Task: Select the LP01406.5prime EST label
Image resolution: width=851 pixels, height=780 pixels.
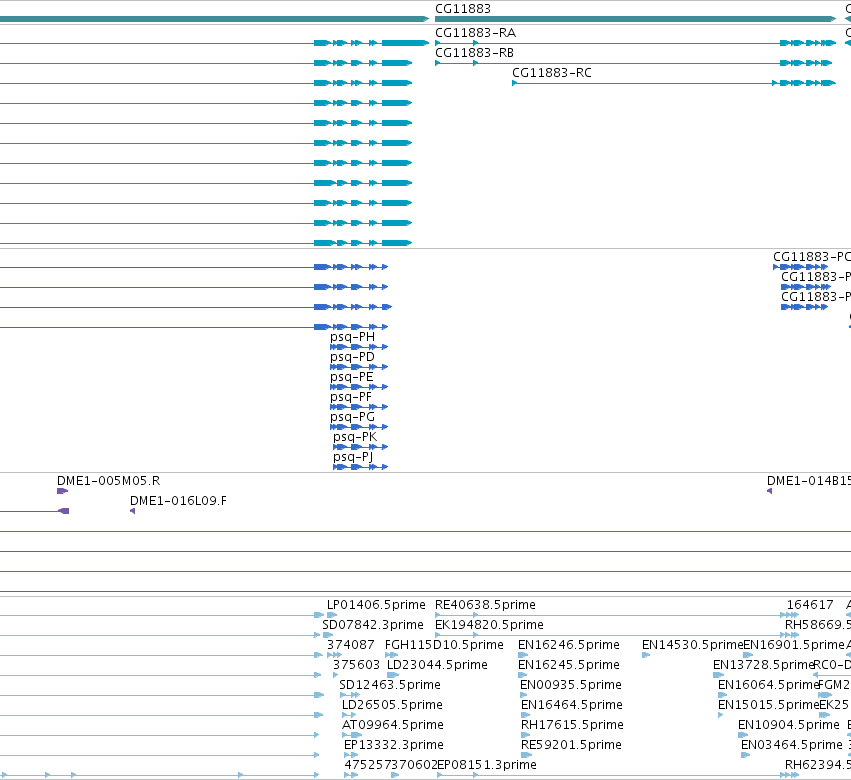Action: tap(376, 605)
